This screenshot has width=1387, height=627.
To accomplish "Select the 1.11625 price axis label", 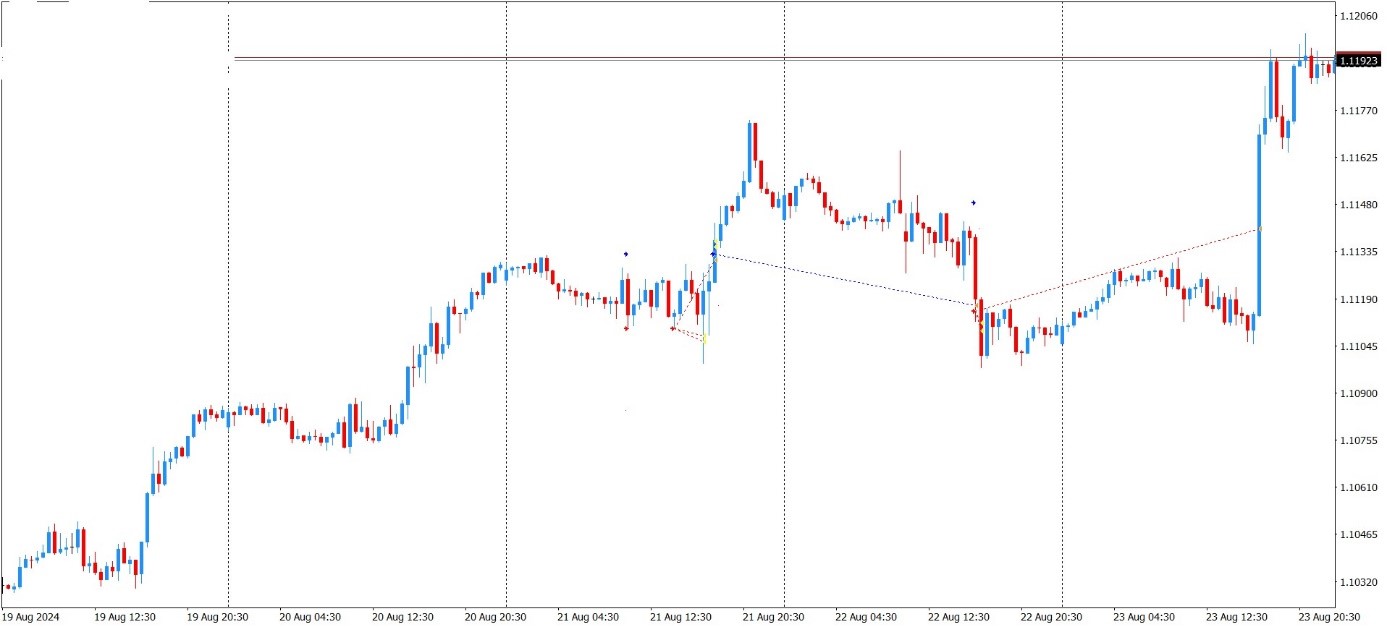I will coord(1360,158).
